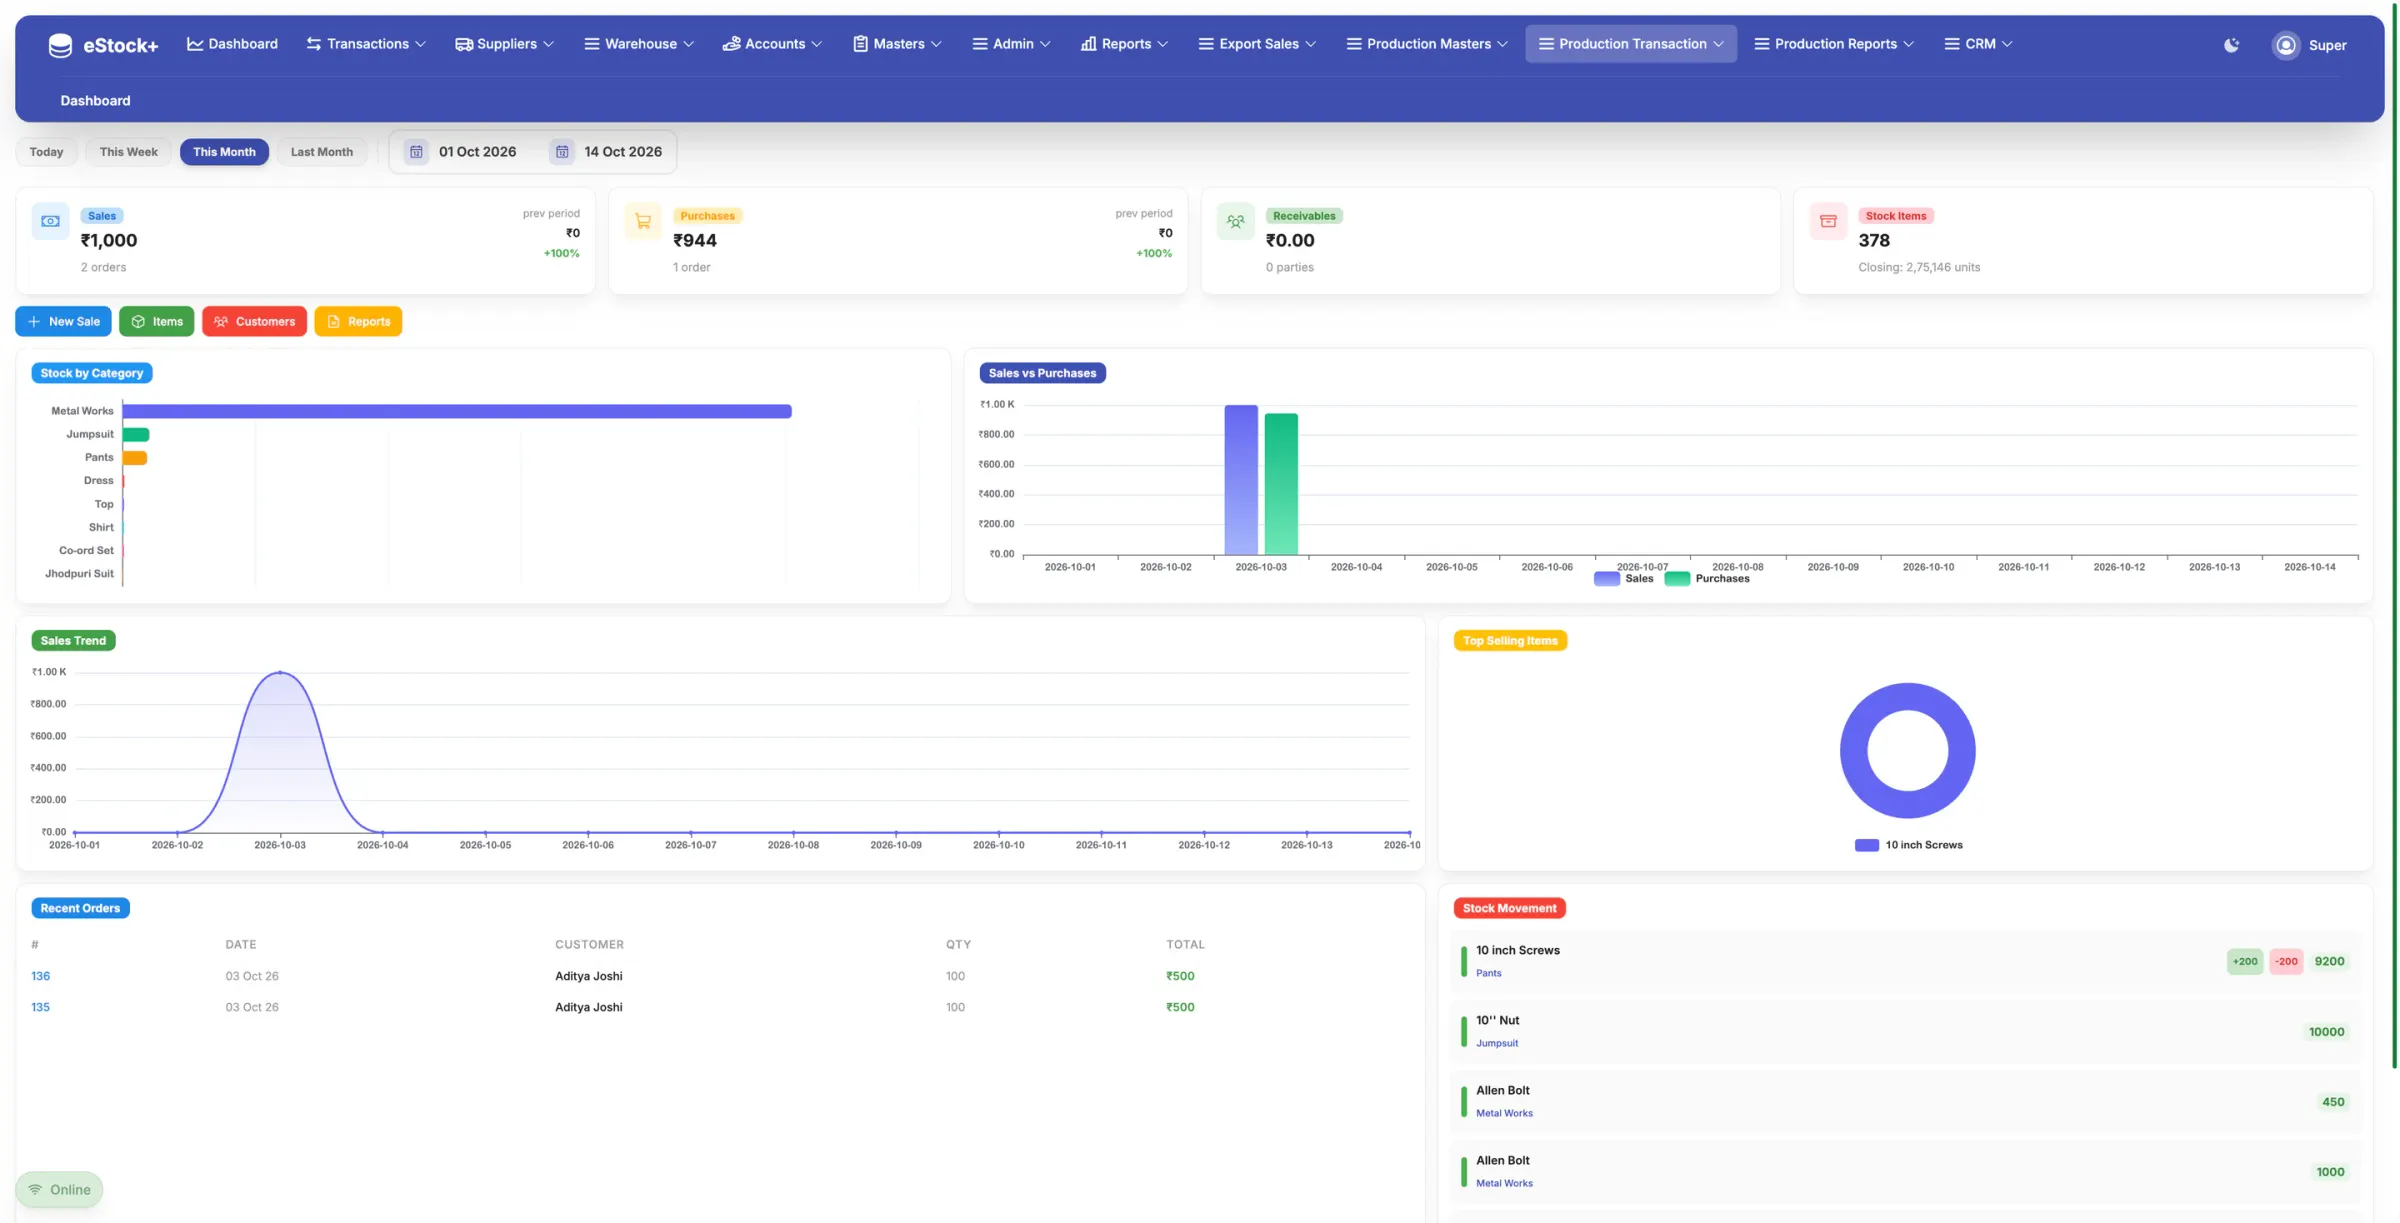Image resolution: width=2400 pixels, height=1223 pixels.
Task: Click the Dashboard chart icon in navbar
Action: 195,44
